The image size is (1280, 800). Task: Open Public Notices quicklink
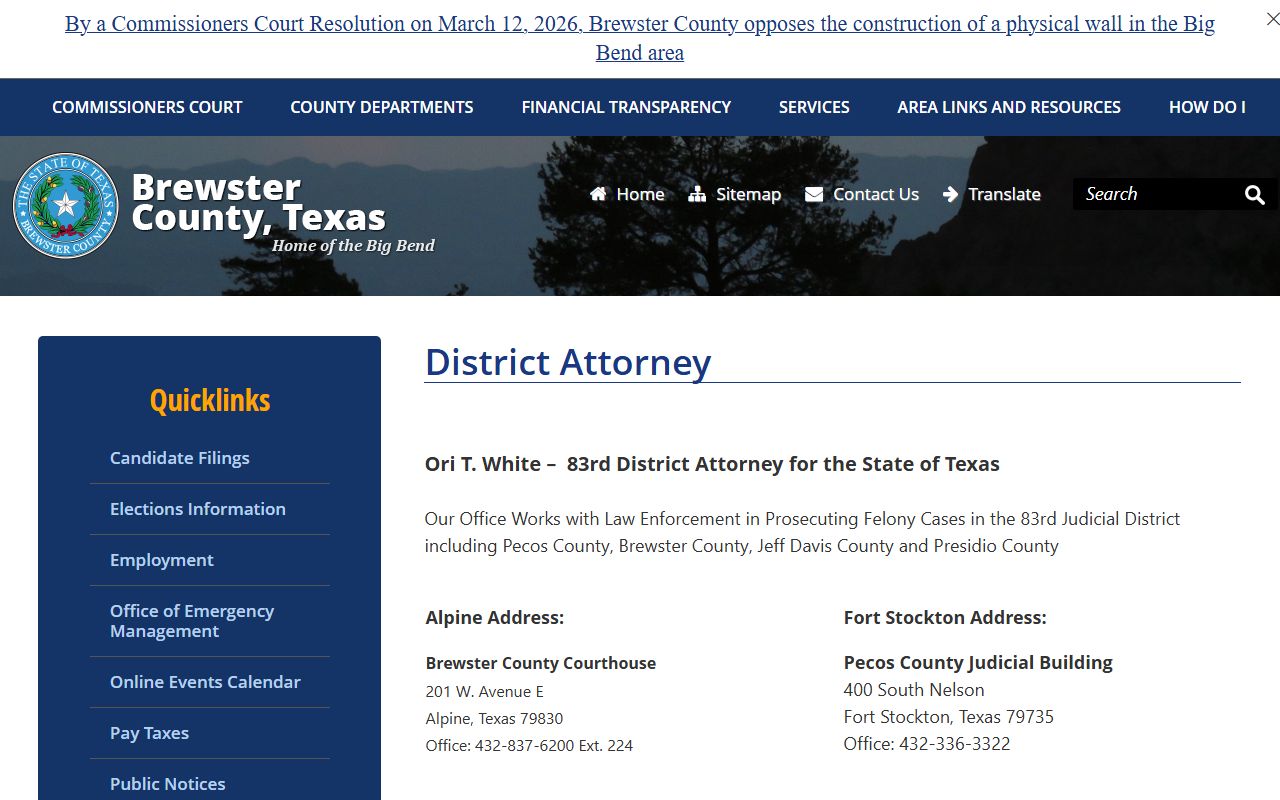point(167,784)
